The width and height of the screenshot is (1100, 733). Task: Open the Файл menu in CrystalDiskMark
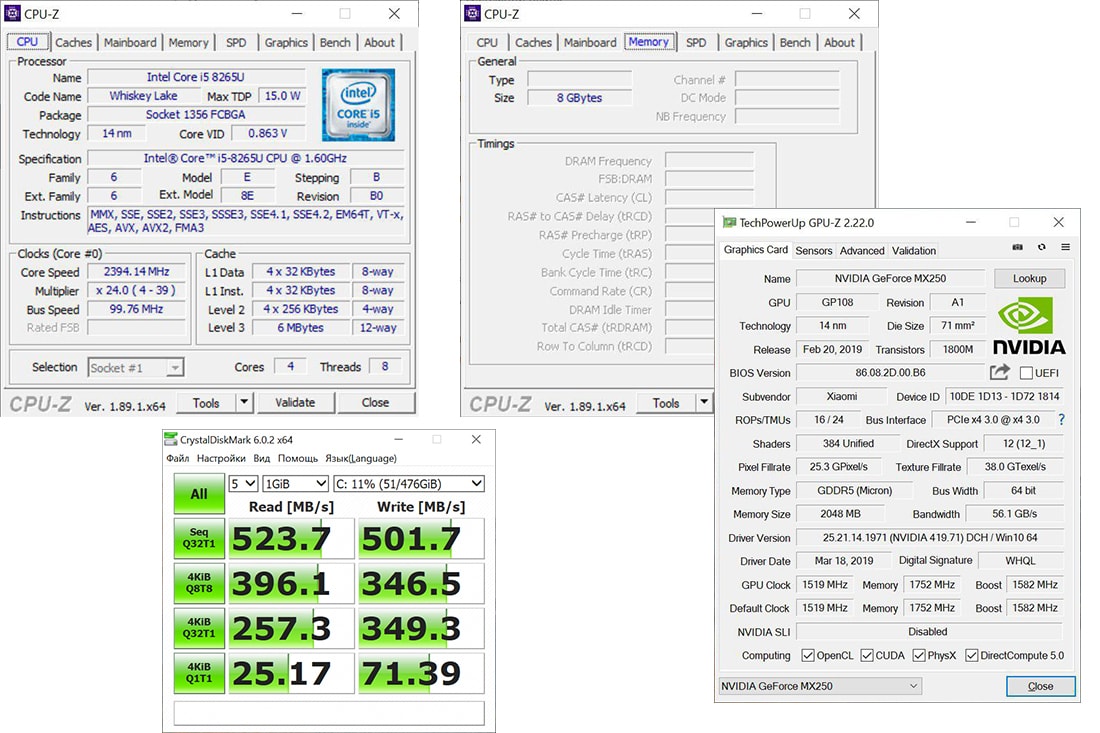(177, 458)
